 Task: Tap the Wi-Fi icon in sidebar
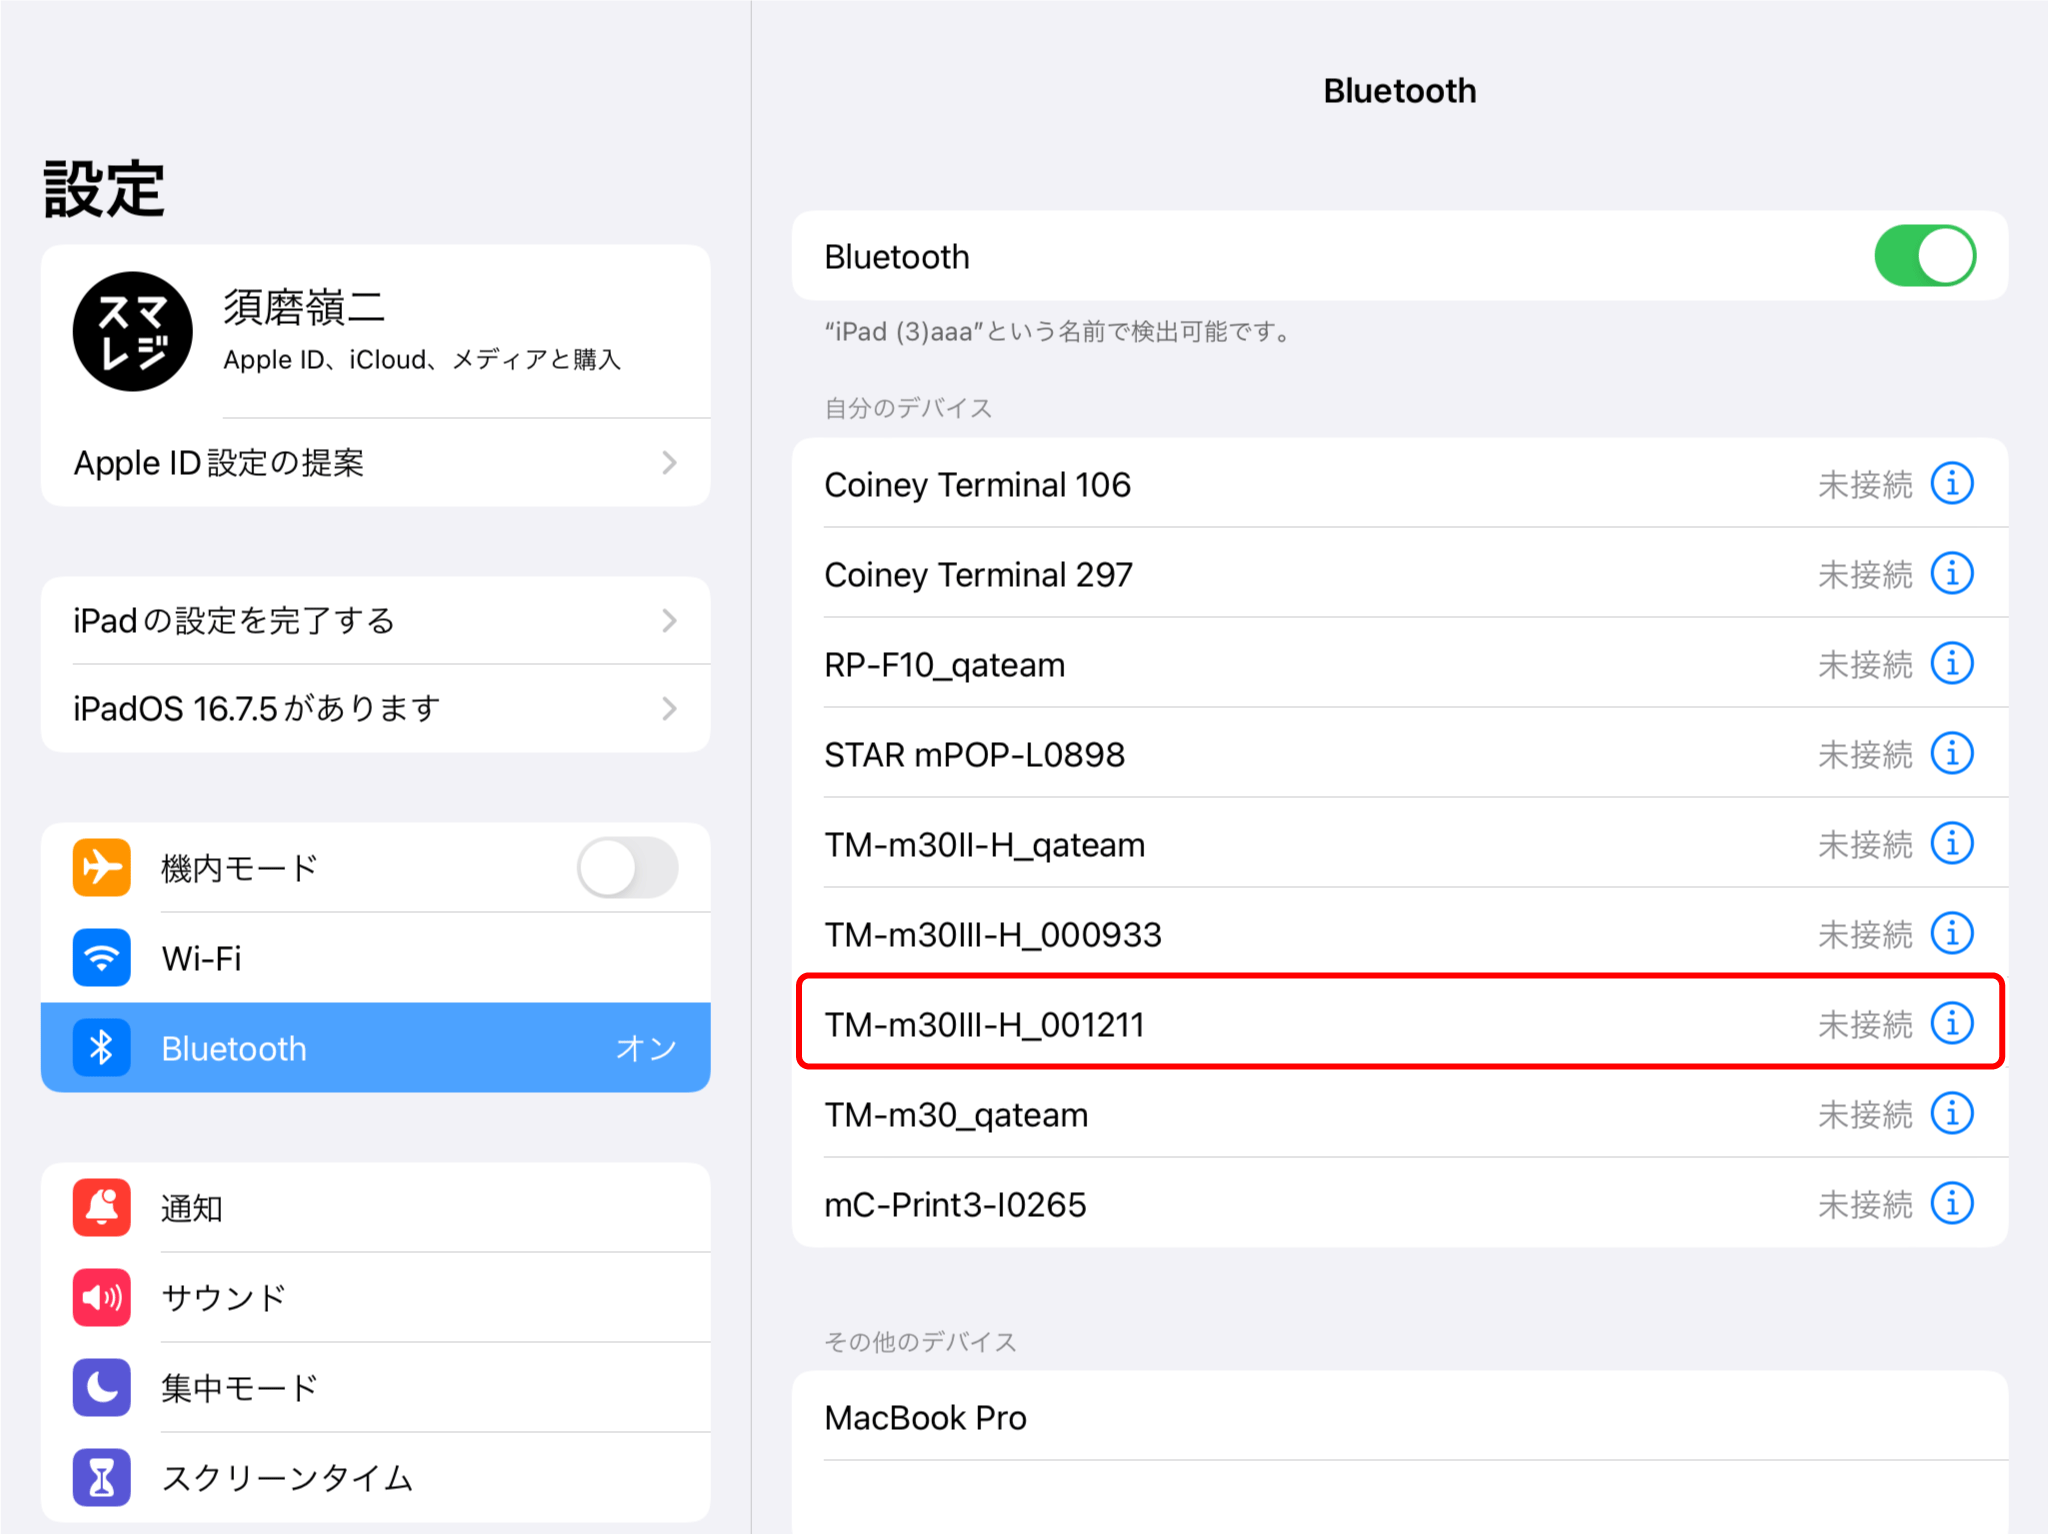tap(102, 957)
